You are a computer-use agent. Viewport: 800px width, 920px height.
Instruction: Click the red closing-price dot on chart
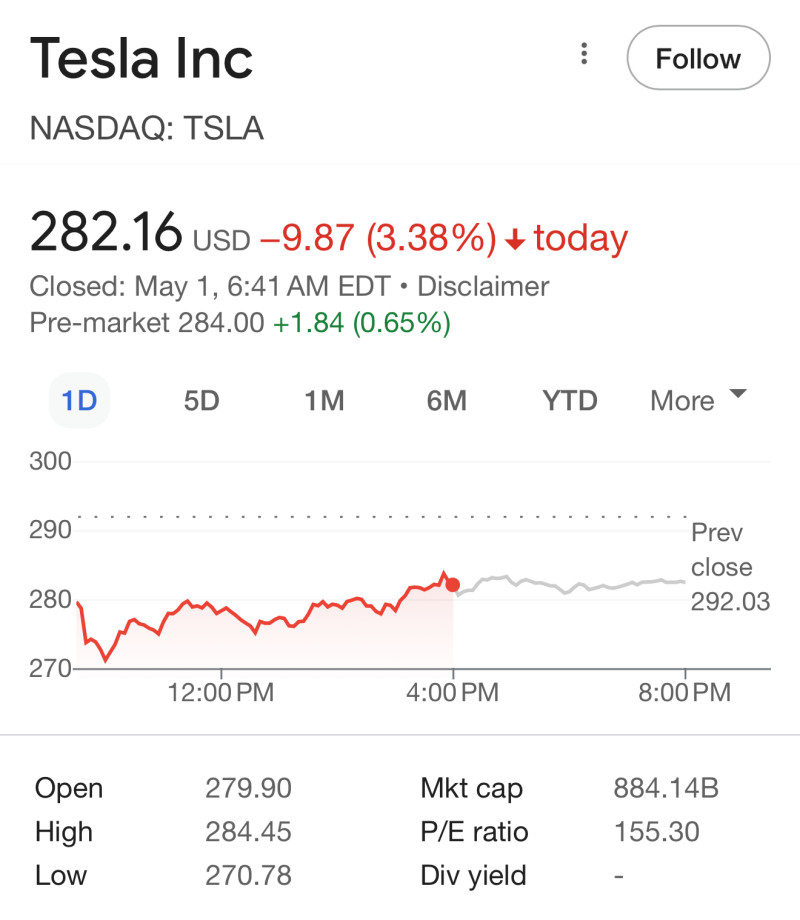coord(453,584)
